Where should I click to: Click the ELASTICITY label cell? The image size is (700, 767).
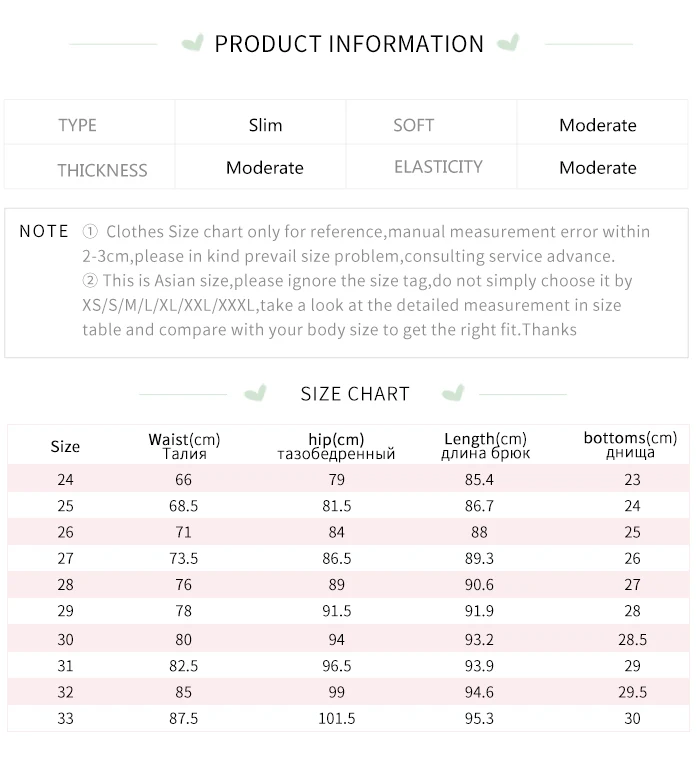tap(431, 167)
